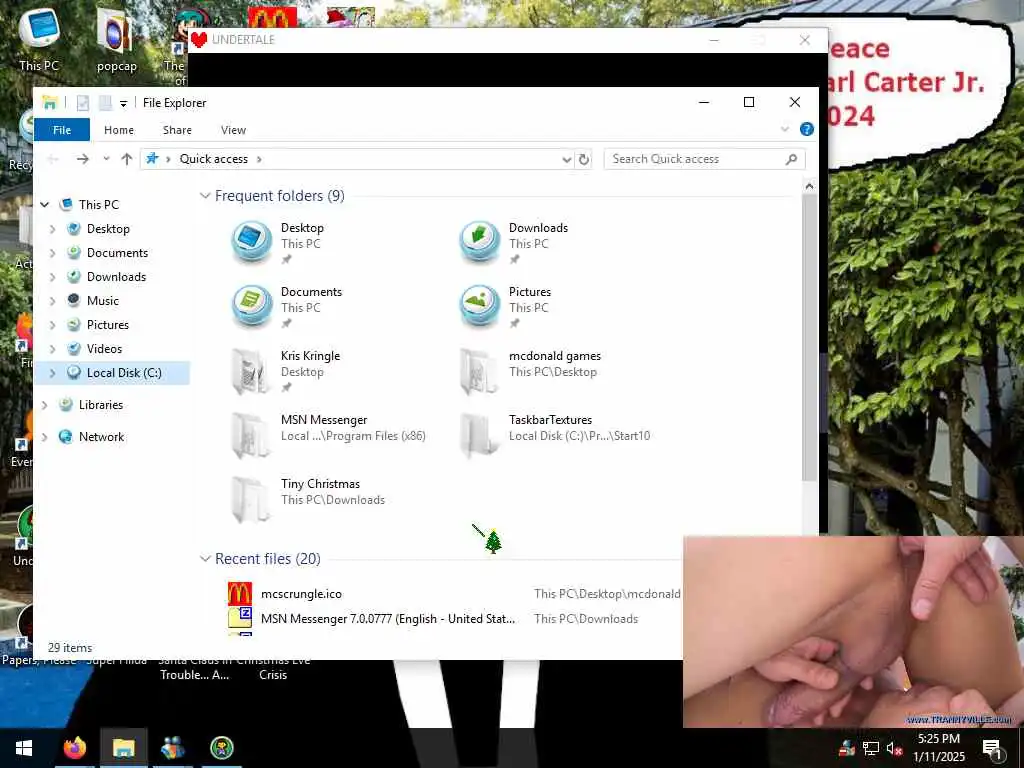Open MSN Messenger taskbar icon

[x=172, y=748]
